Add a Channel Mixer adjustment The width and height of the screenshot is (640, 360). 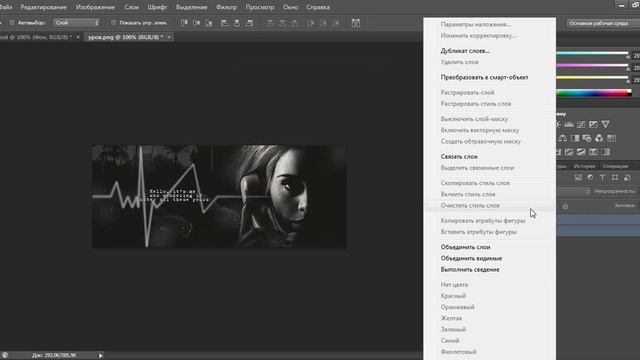[x=599, y=138]
